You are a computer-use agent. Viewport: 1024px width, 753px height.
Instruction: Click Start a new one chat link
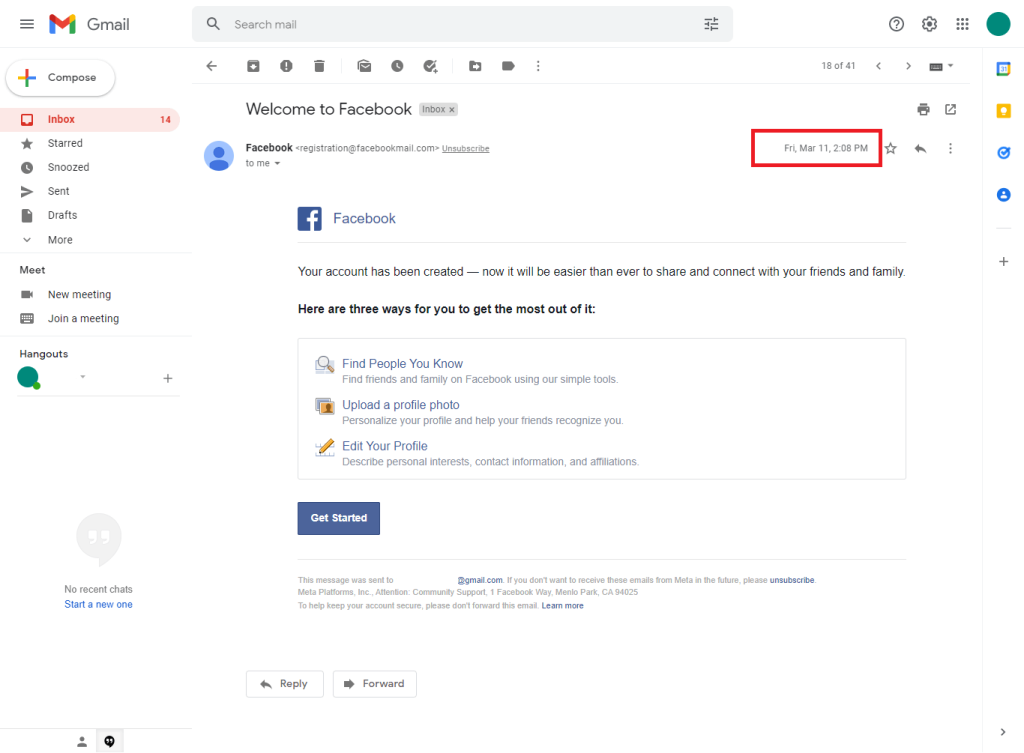point(98,605)
